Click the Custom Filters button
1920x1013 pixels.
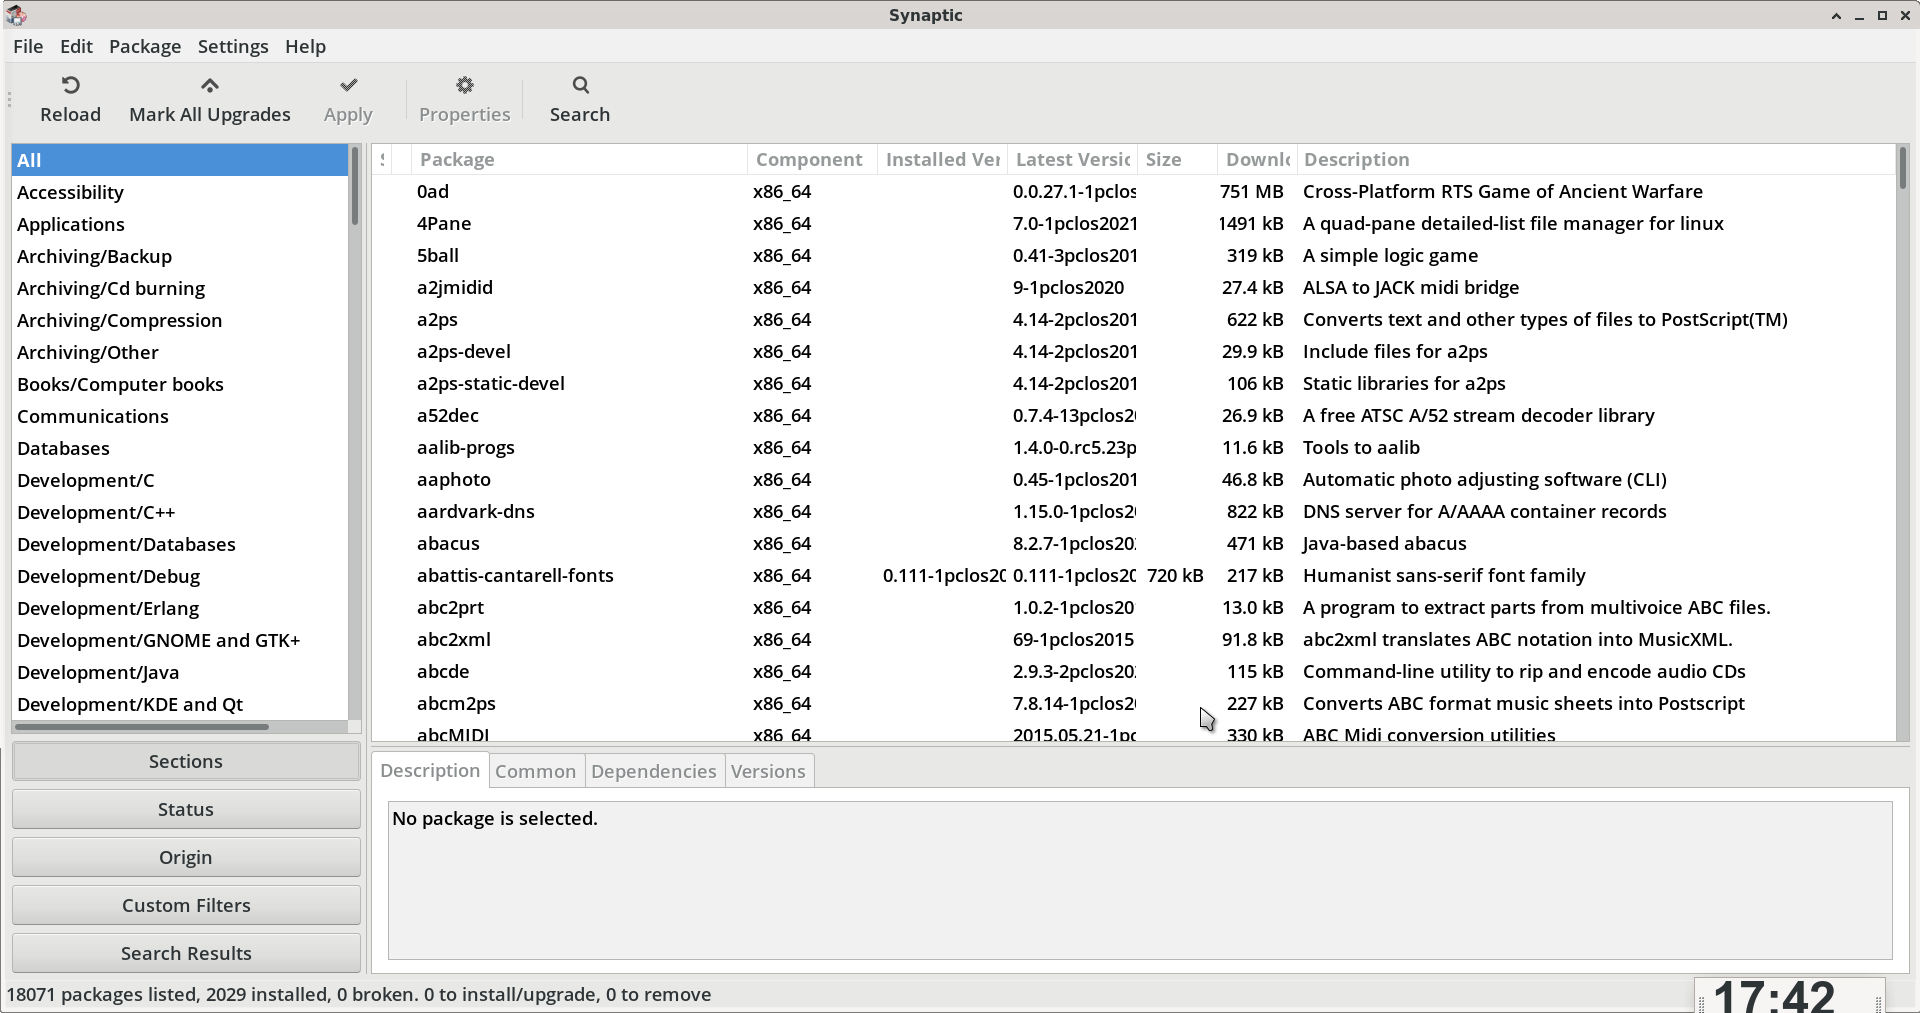[x=186, y=905]
